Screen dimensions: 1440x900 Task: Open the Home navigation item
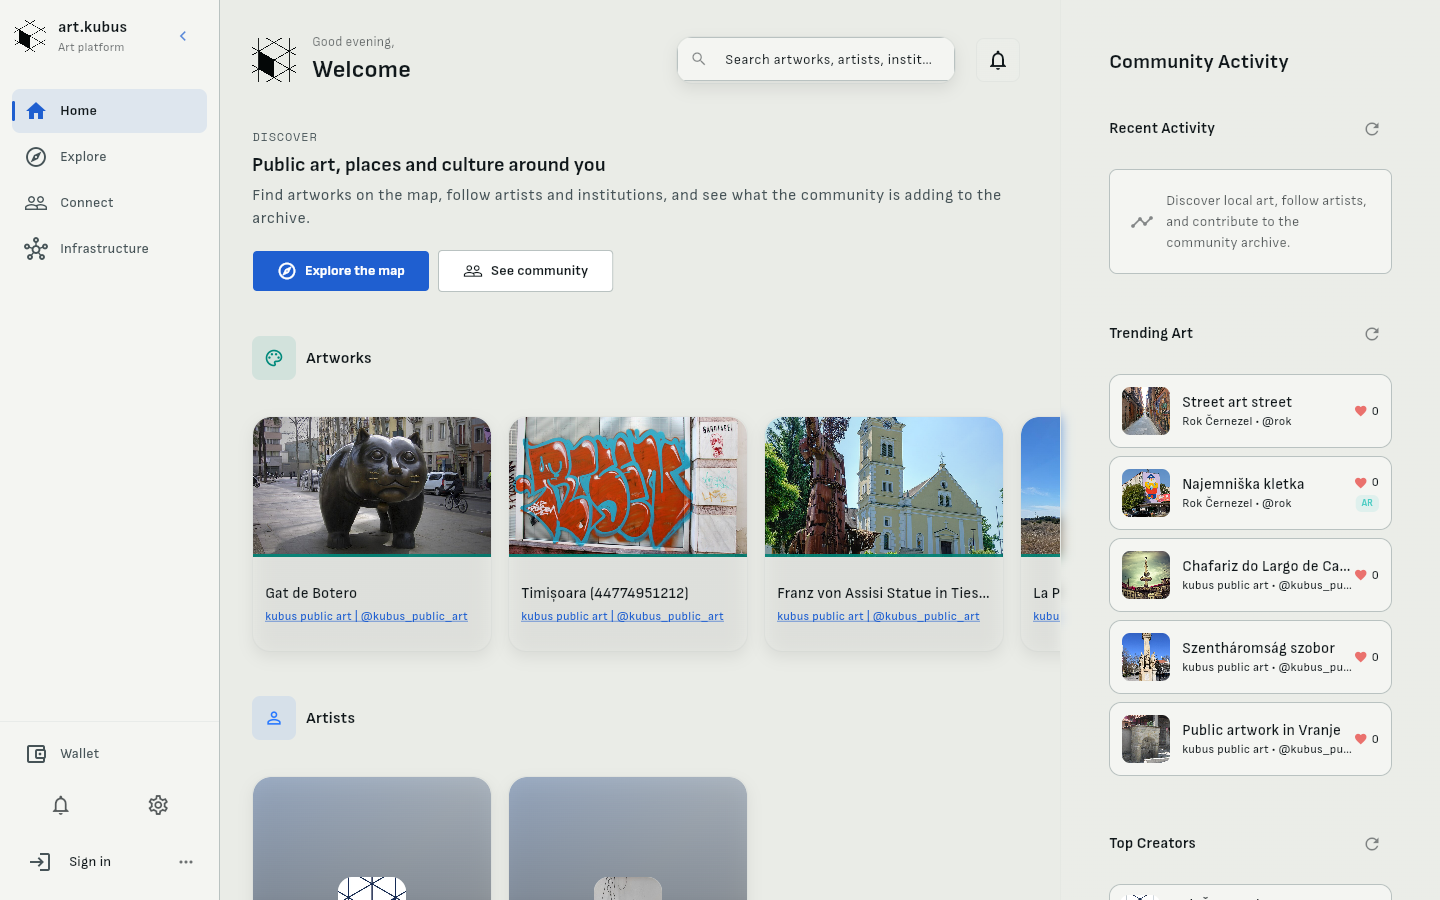[110, 111]
